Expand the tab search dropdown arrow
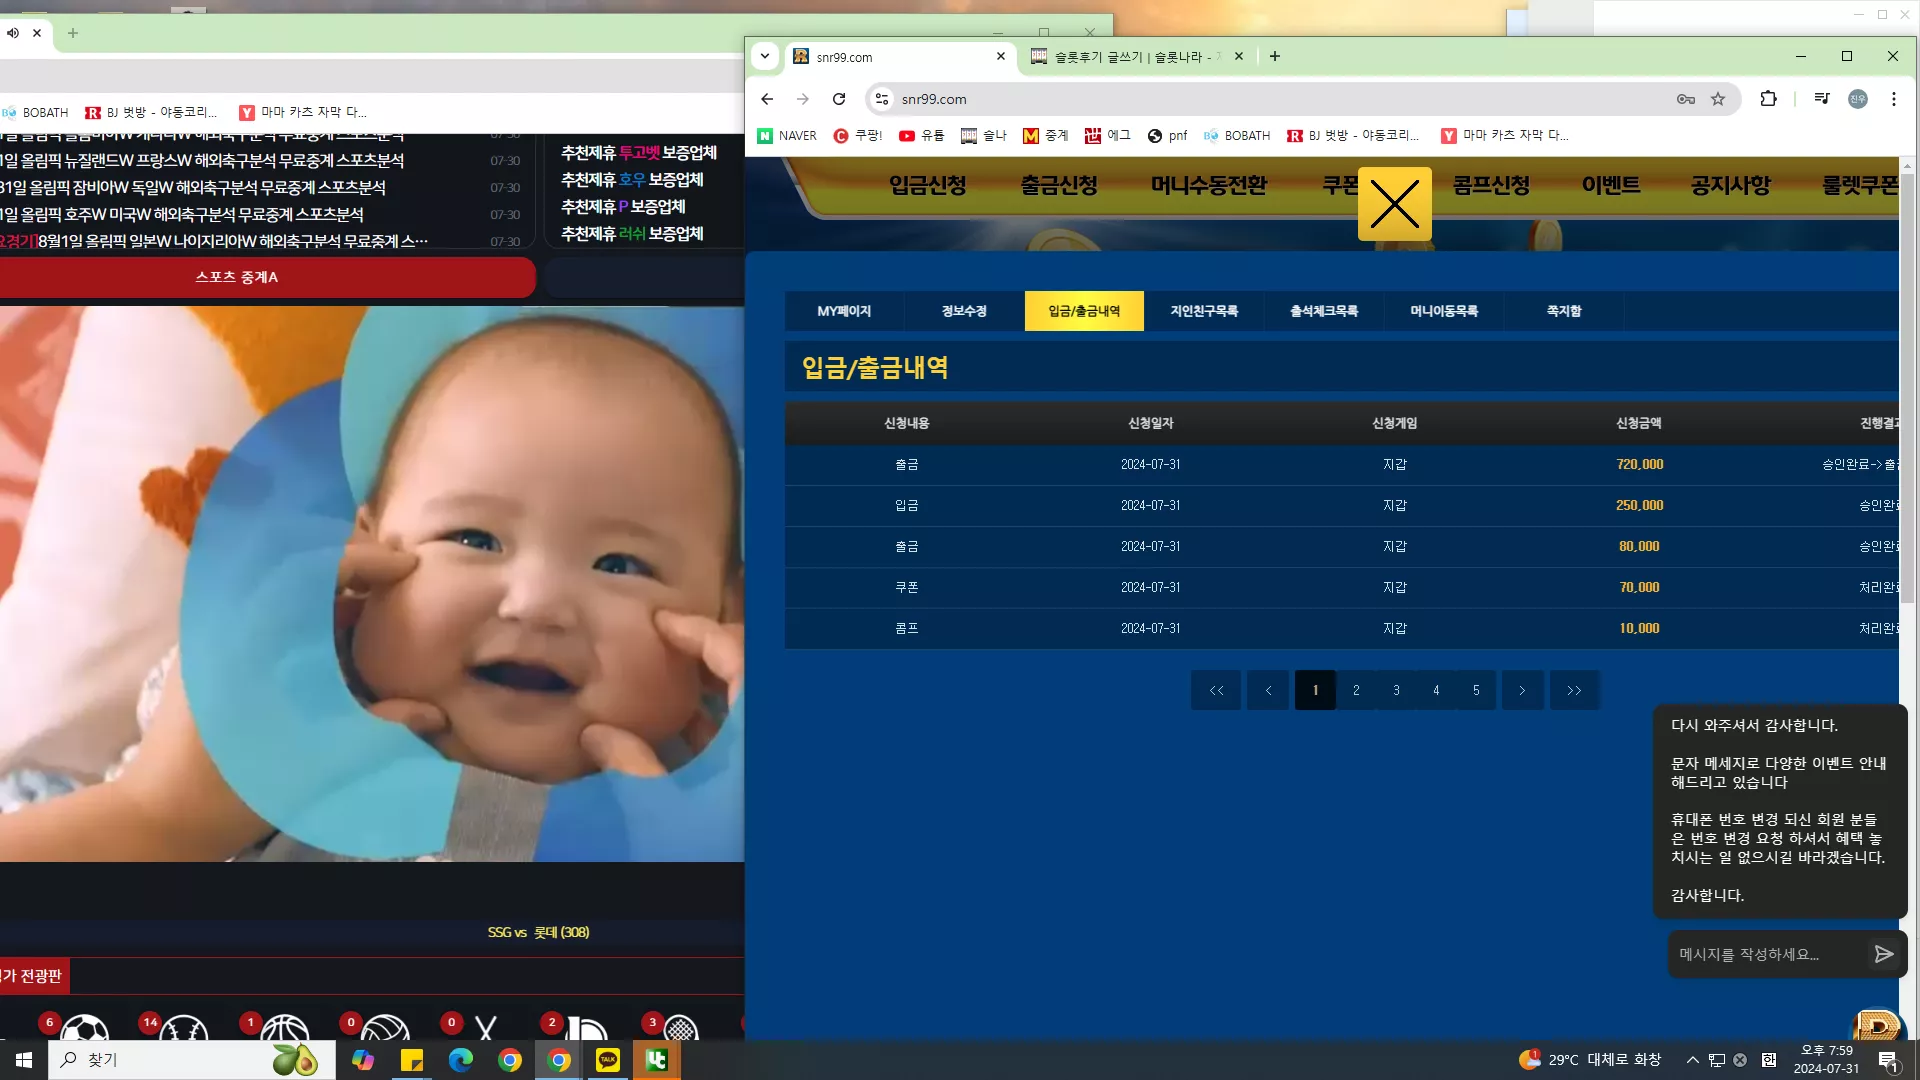 765,56
